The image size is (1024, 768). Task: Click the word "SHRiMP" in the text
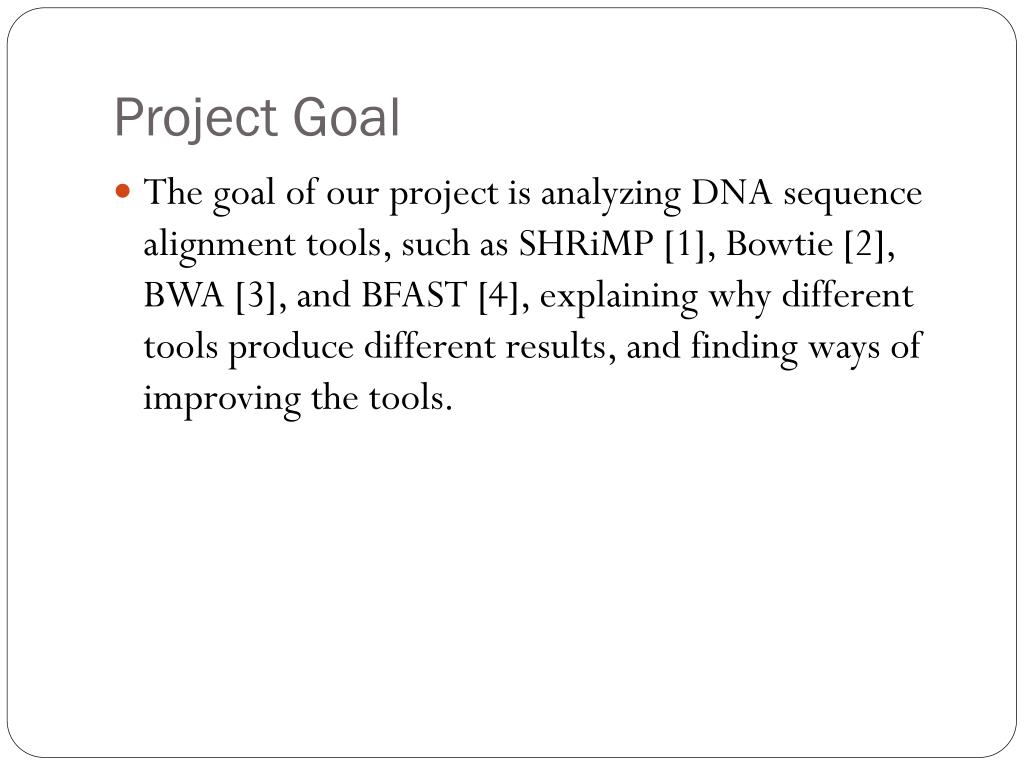pyautogui.click(x=586, y=244)
